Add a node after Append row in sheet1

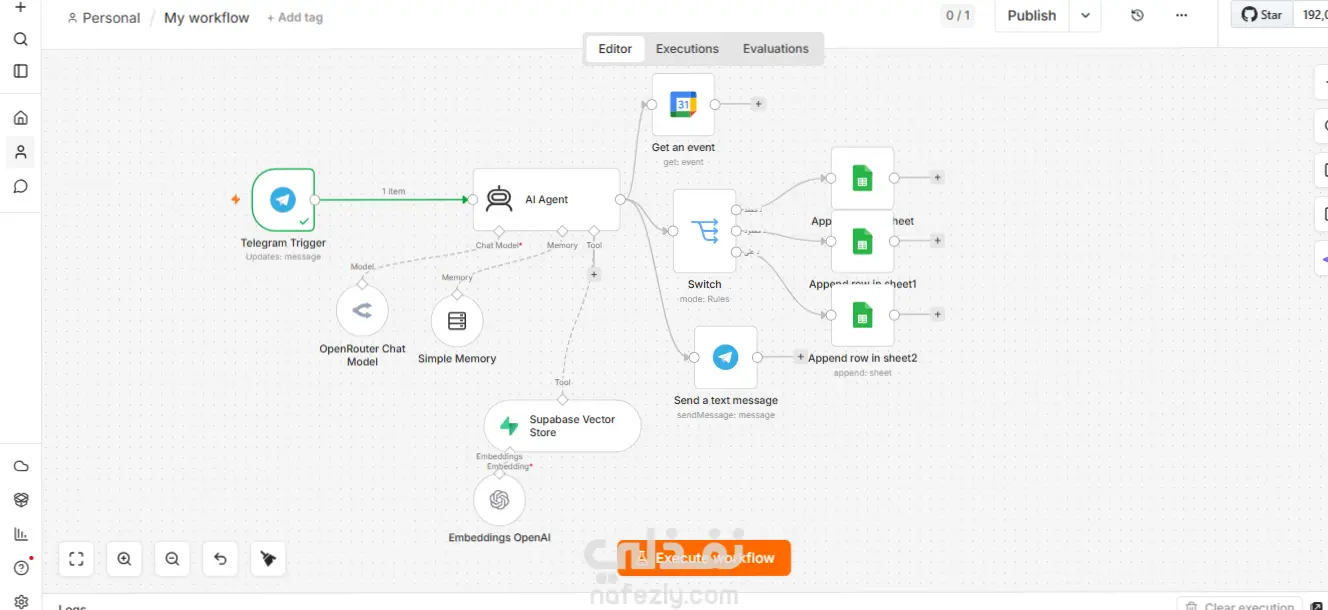[937, 241]
